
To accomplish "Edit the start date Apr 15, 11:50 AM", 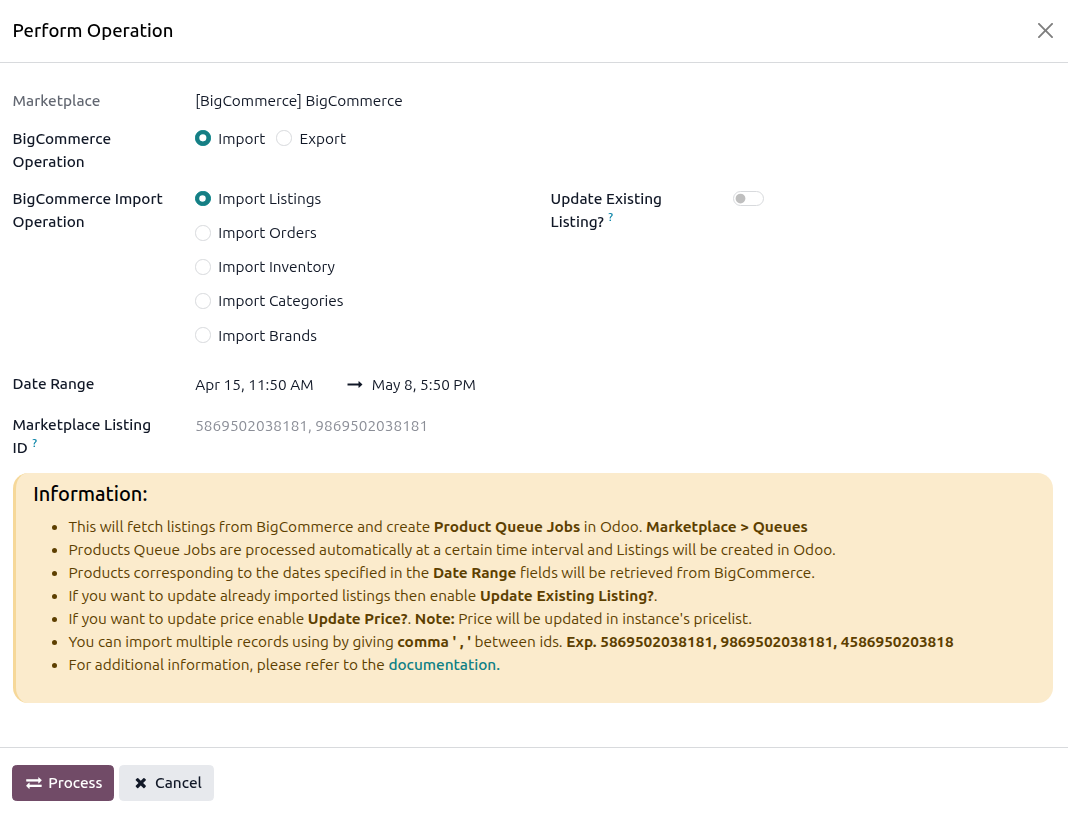I will pos(255,385).
